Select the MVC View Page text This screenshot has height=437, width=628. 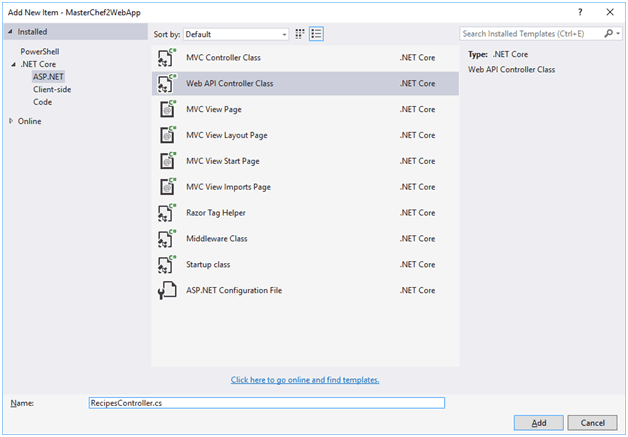(214, 109)
